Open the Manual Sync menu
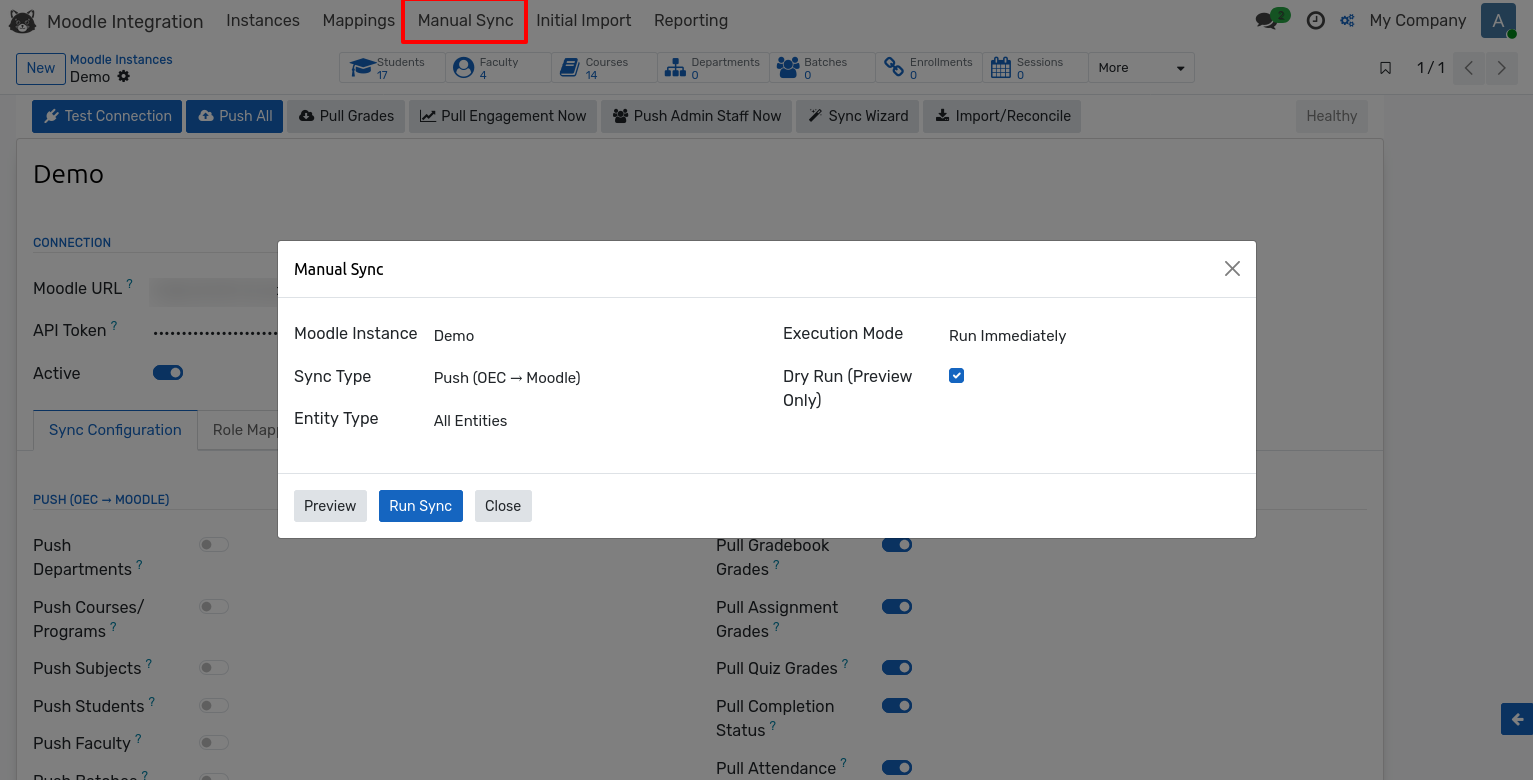Viewport: 1533px width, 780px height. tap(465, 20)
